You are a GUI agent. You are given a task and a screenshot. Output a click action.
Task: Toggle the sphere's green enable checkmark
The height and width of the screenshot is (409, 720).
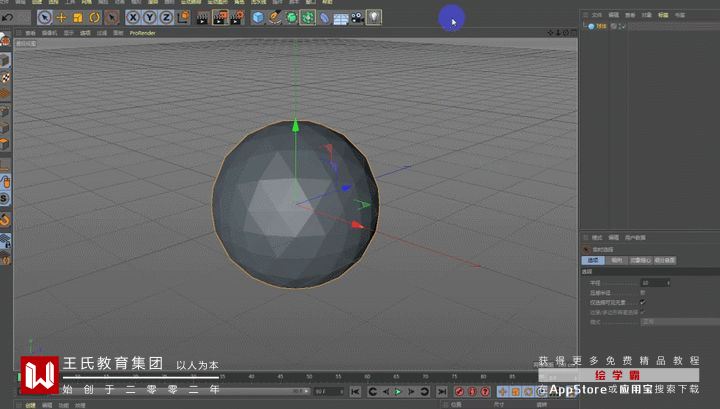[x=623, y=27]
